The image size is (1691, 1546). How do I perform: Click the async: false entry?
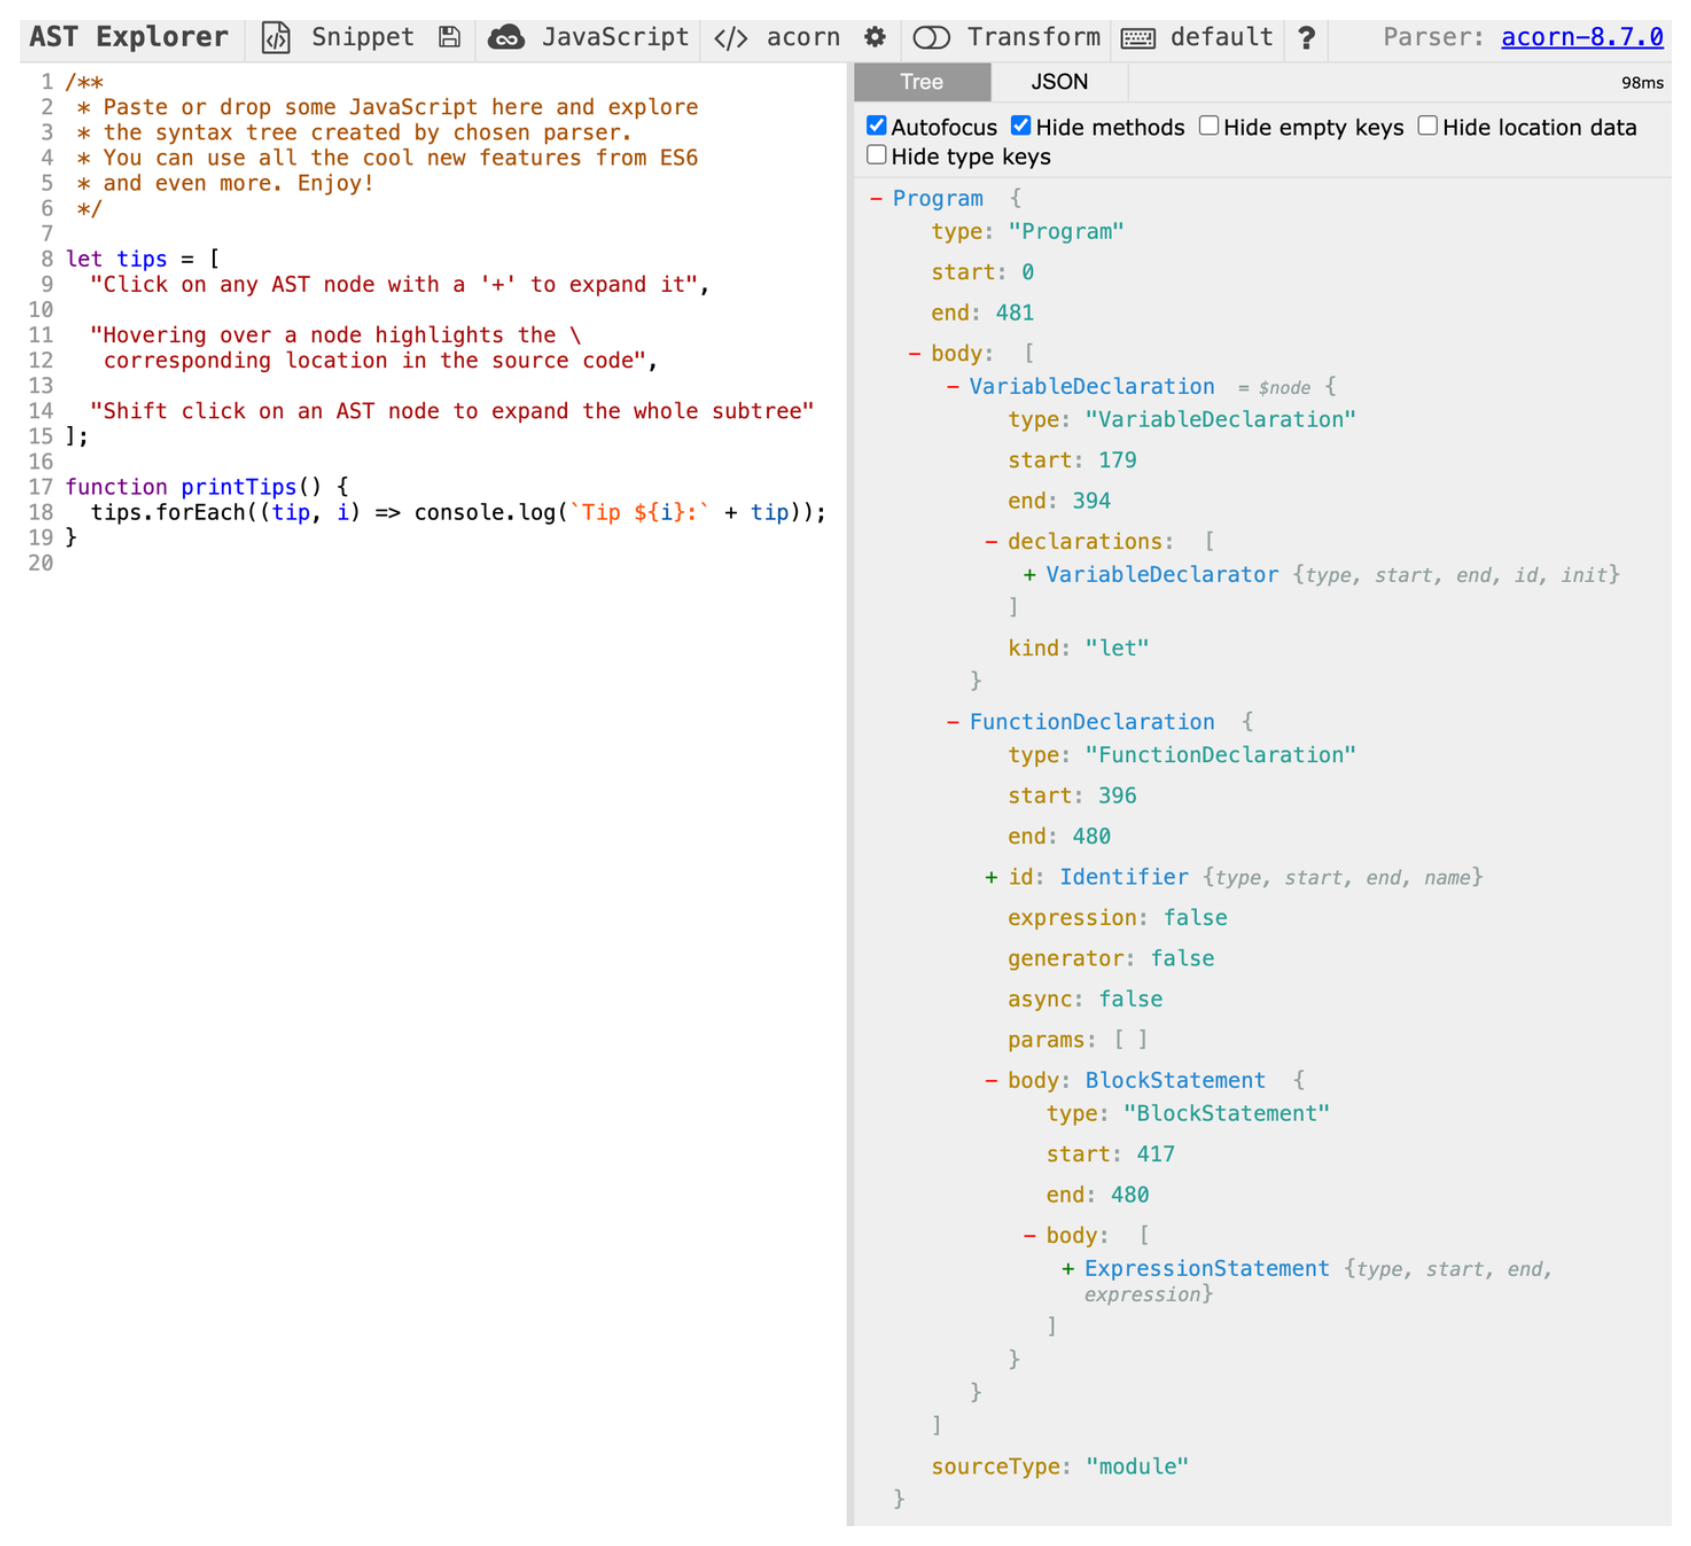tap(1085, 999)
